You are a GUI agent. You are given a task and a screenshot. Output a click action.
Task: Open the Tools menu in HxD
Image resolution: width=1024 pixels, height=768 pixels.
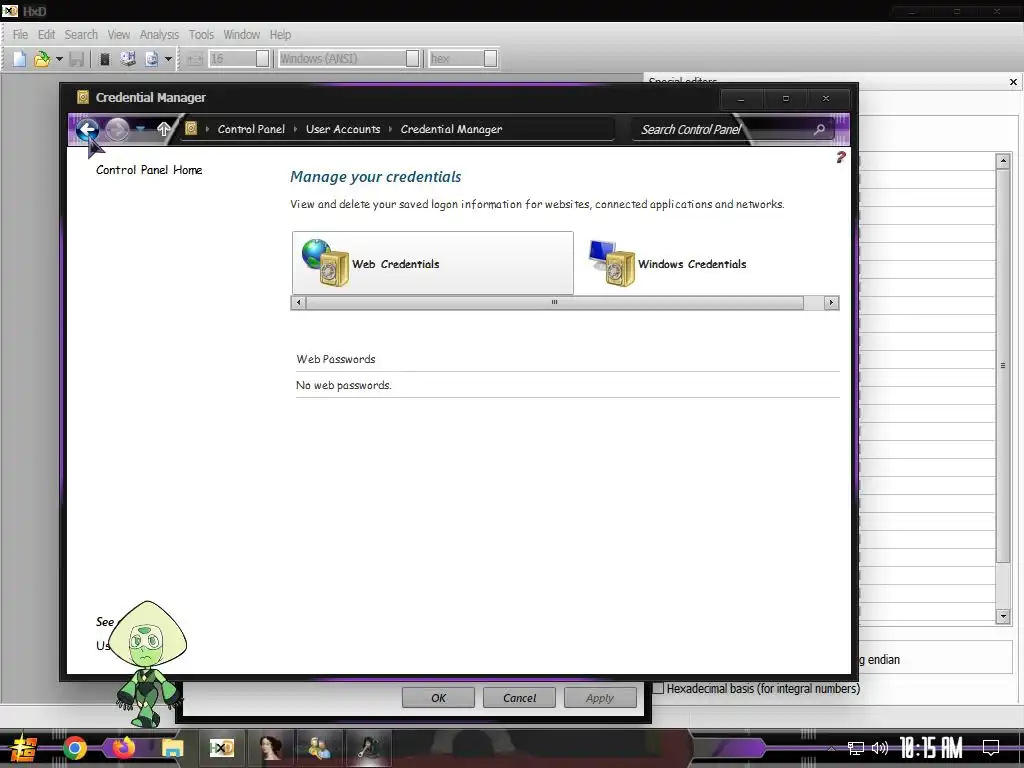tap(201, 35)
